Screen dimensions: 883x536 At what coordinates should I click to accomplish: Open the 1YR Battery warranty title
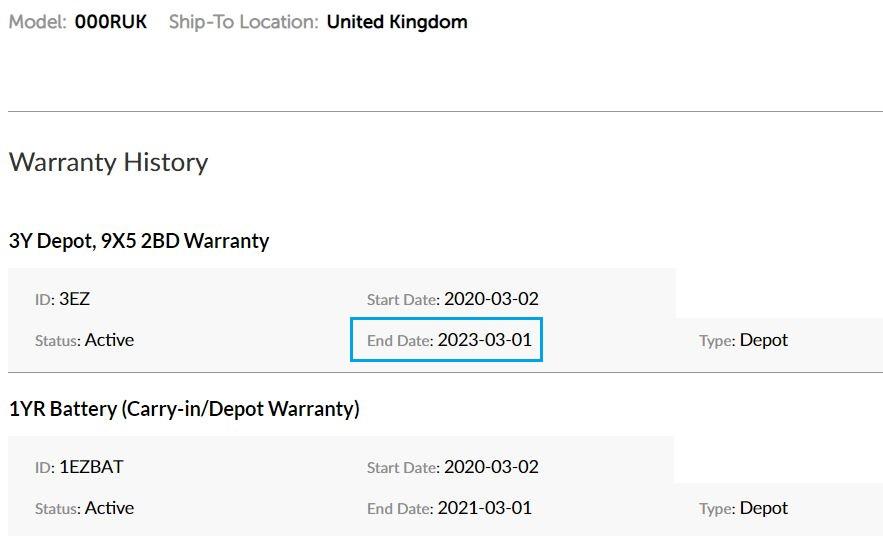click(x=184, y=409)
